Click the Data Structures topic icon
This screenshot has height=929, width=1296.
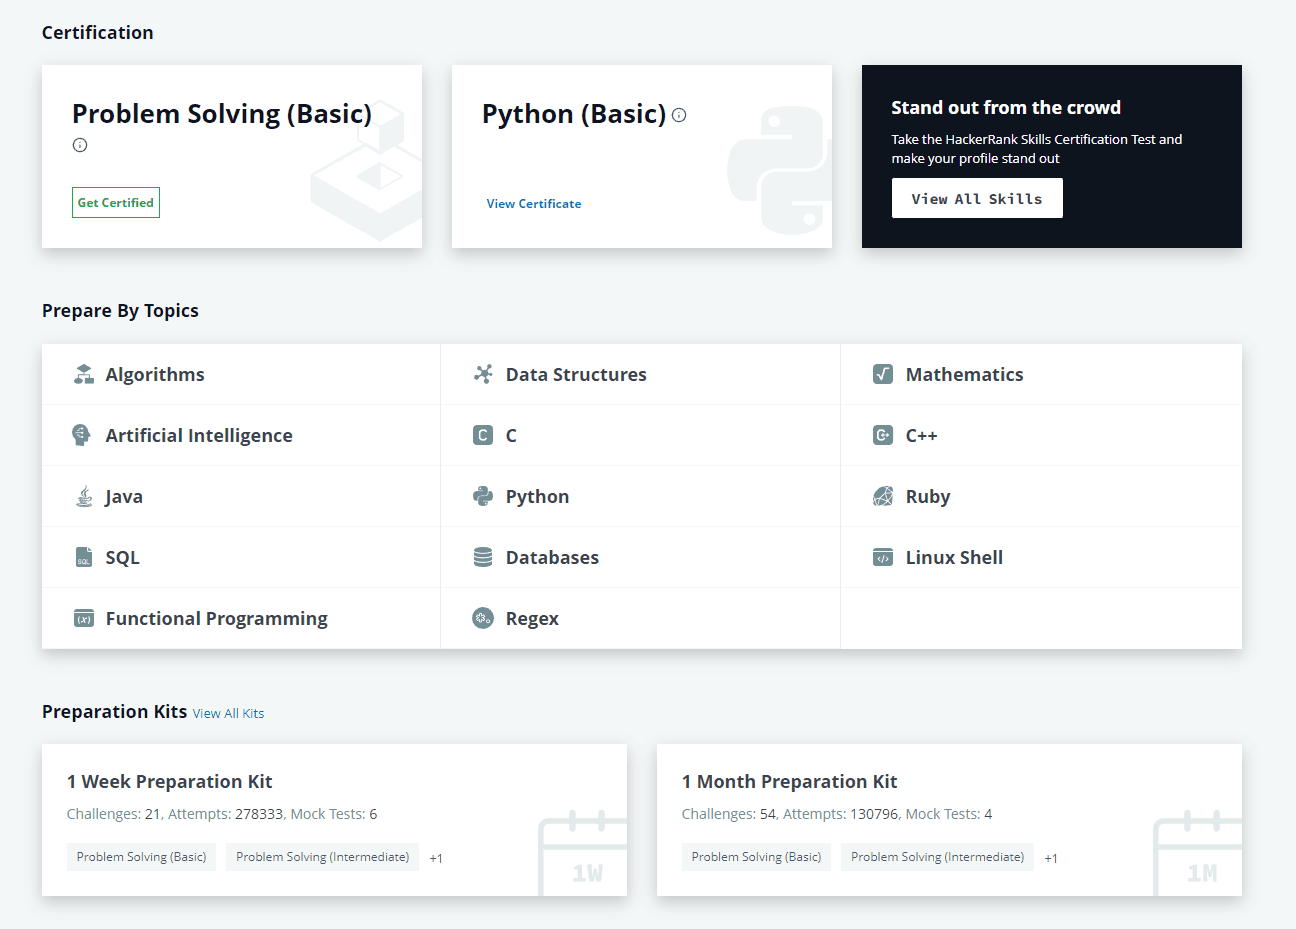click(483, 374)
